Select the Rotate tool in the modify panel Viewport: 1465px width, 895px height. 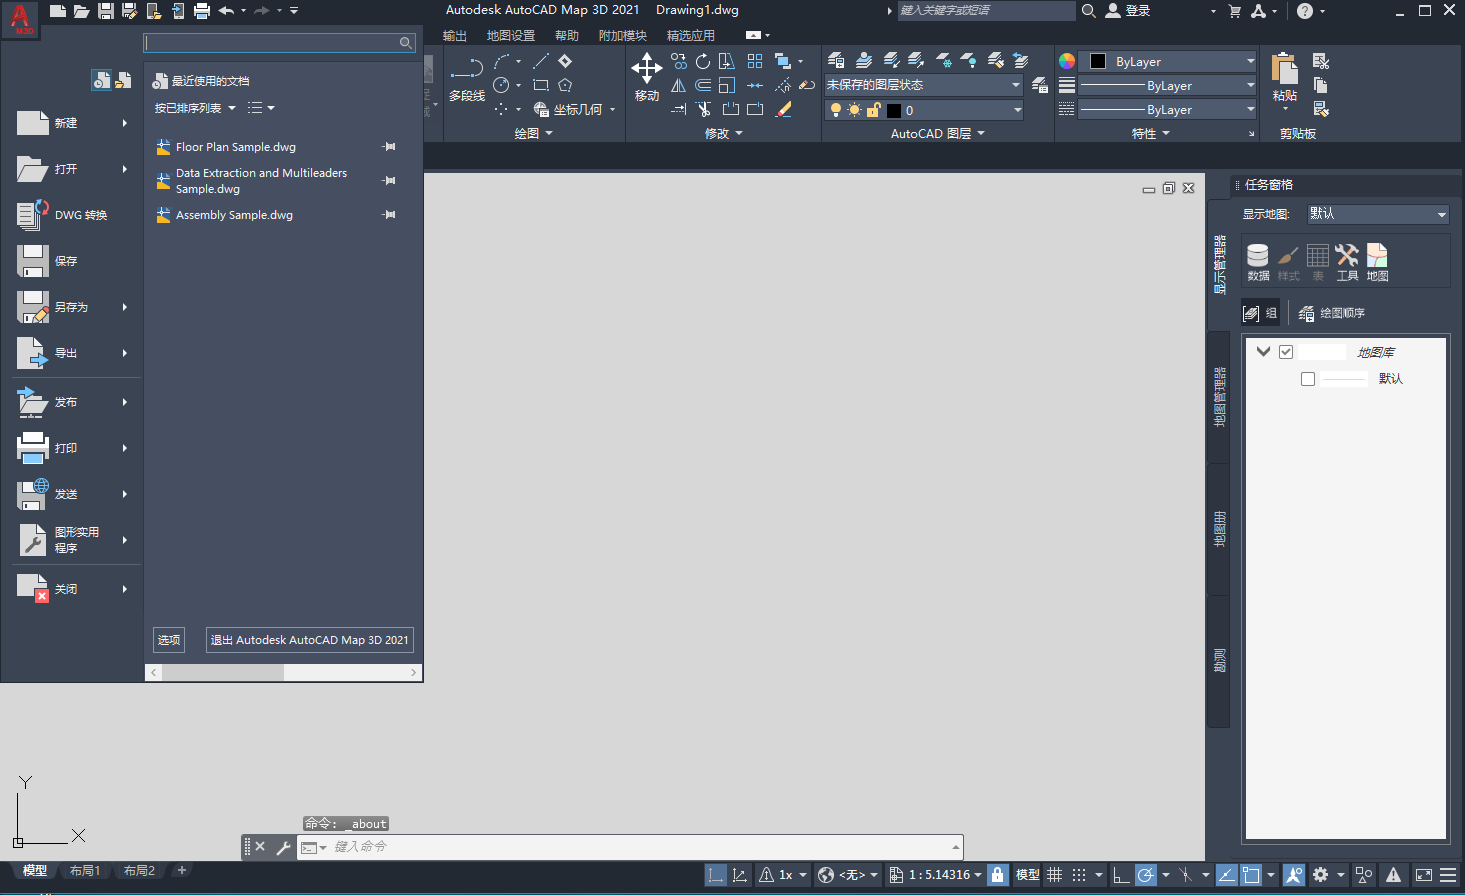pyautogui.click(x=703, y=62)
